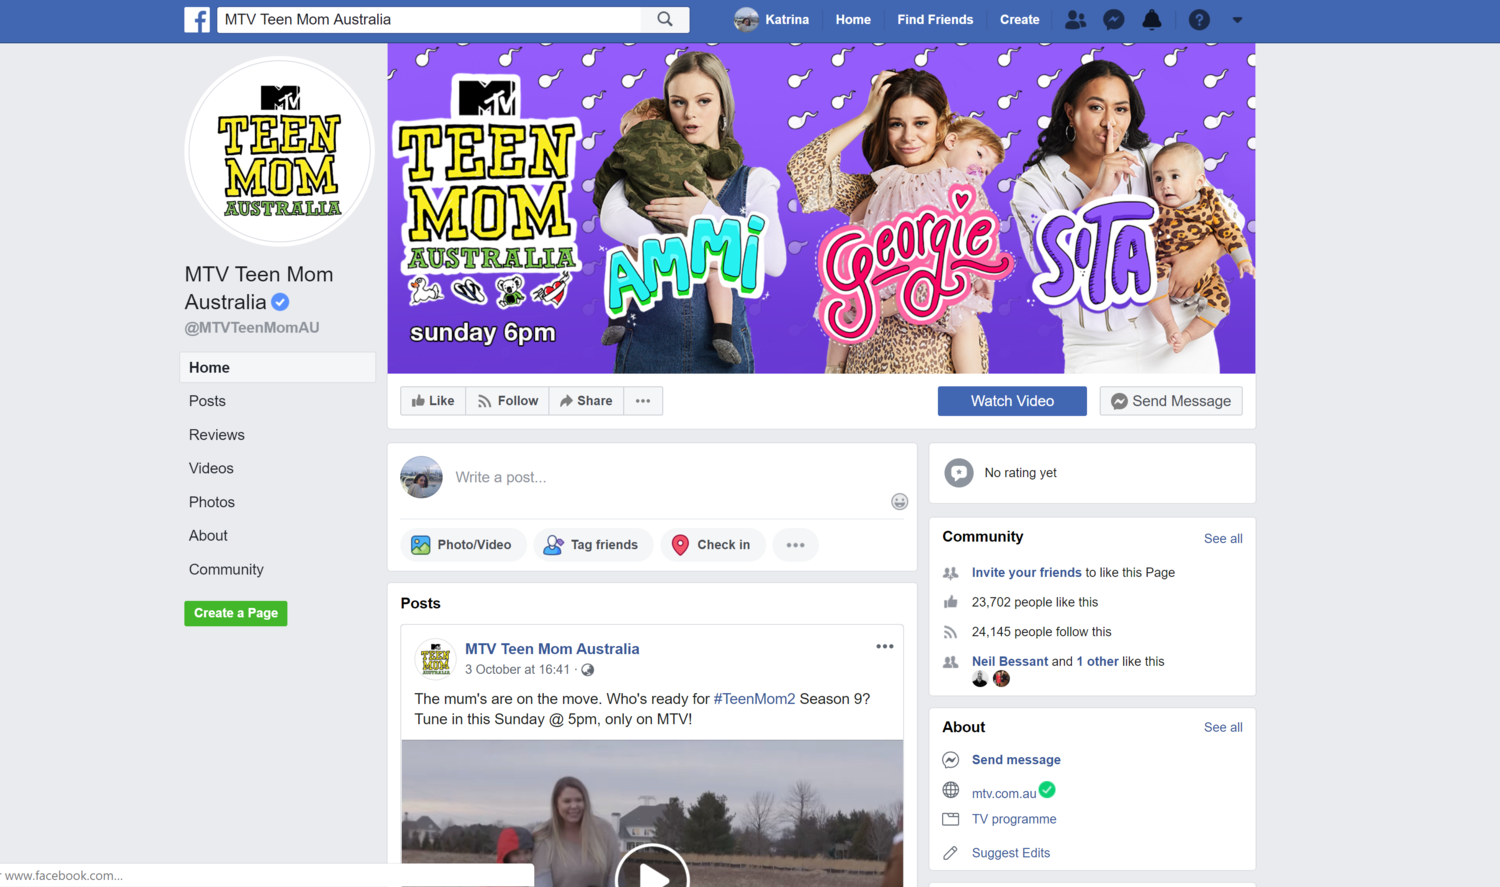The image size is (1500, 887).
Task: Click Find Friends in top bar
Action: click(935, 19)
